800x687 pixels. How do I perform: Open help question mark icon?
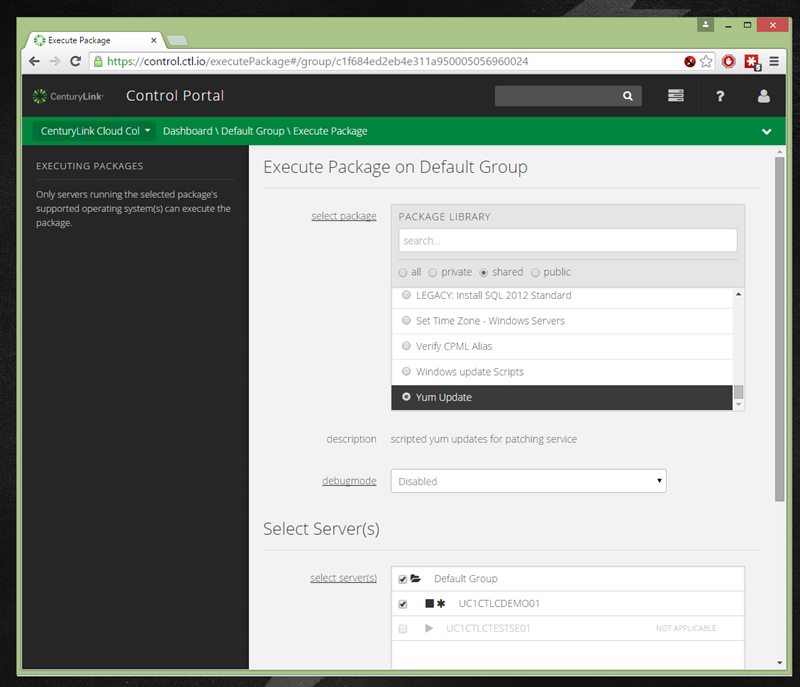pos(720,96)
